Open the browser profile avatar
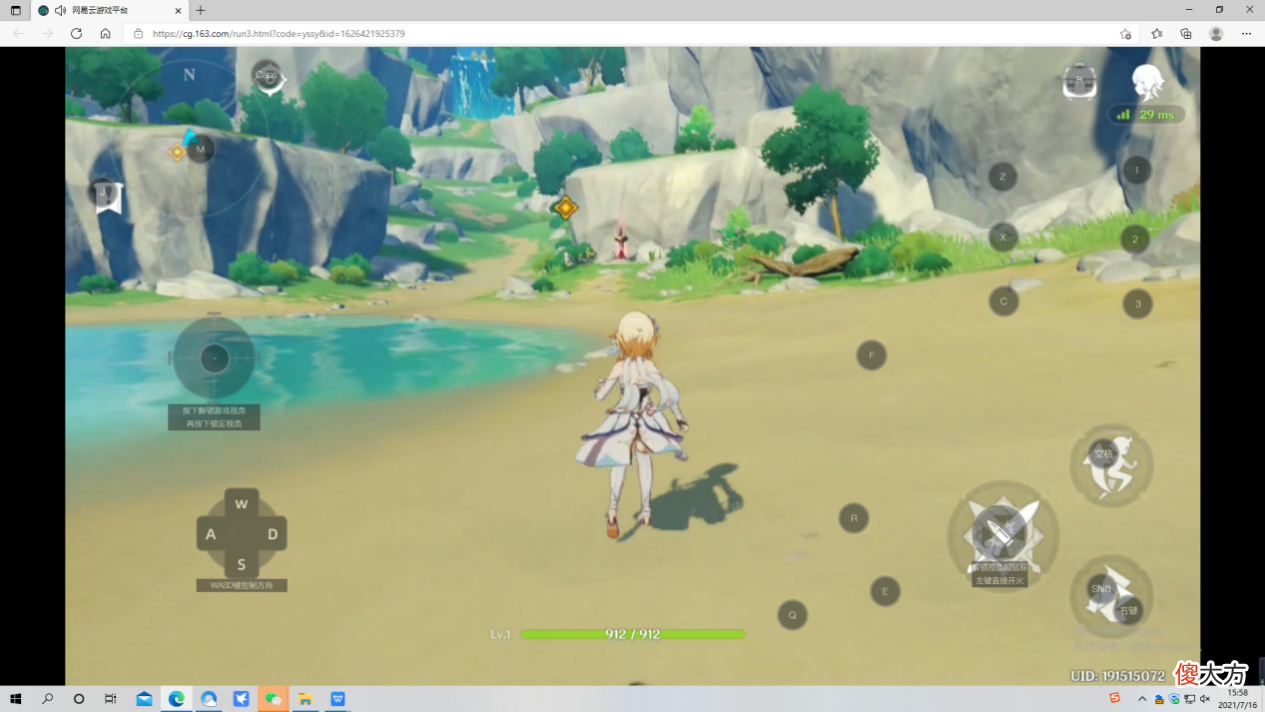 1216,33
